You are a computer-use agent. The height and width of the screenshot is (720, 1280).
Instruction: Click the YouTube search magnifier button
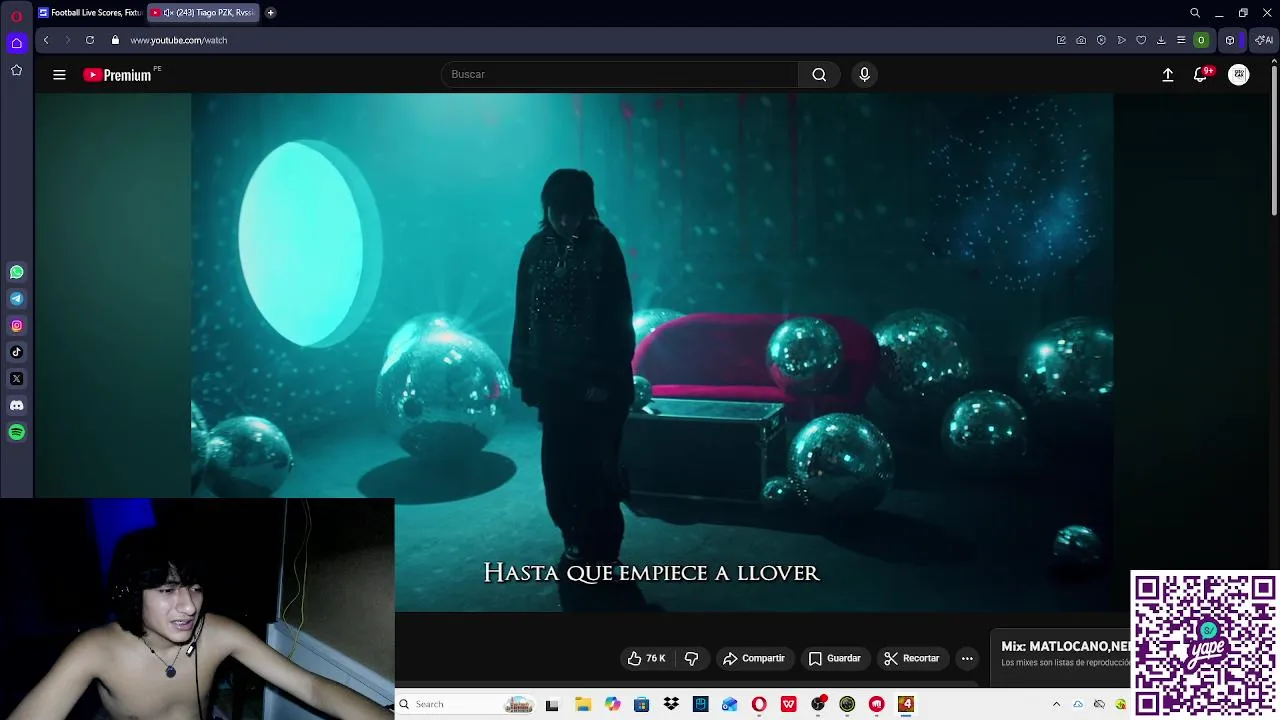coord(819,74)
